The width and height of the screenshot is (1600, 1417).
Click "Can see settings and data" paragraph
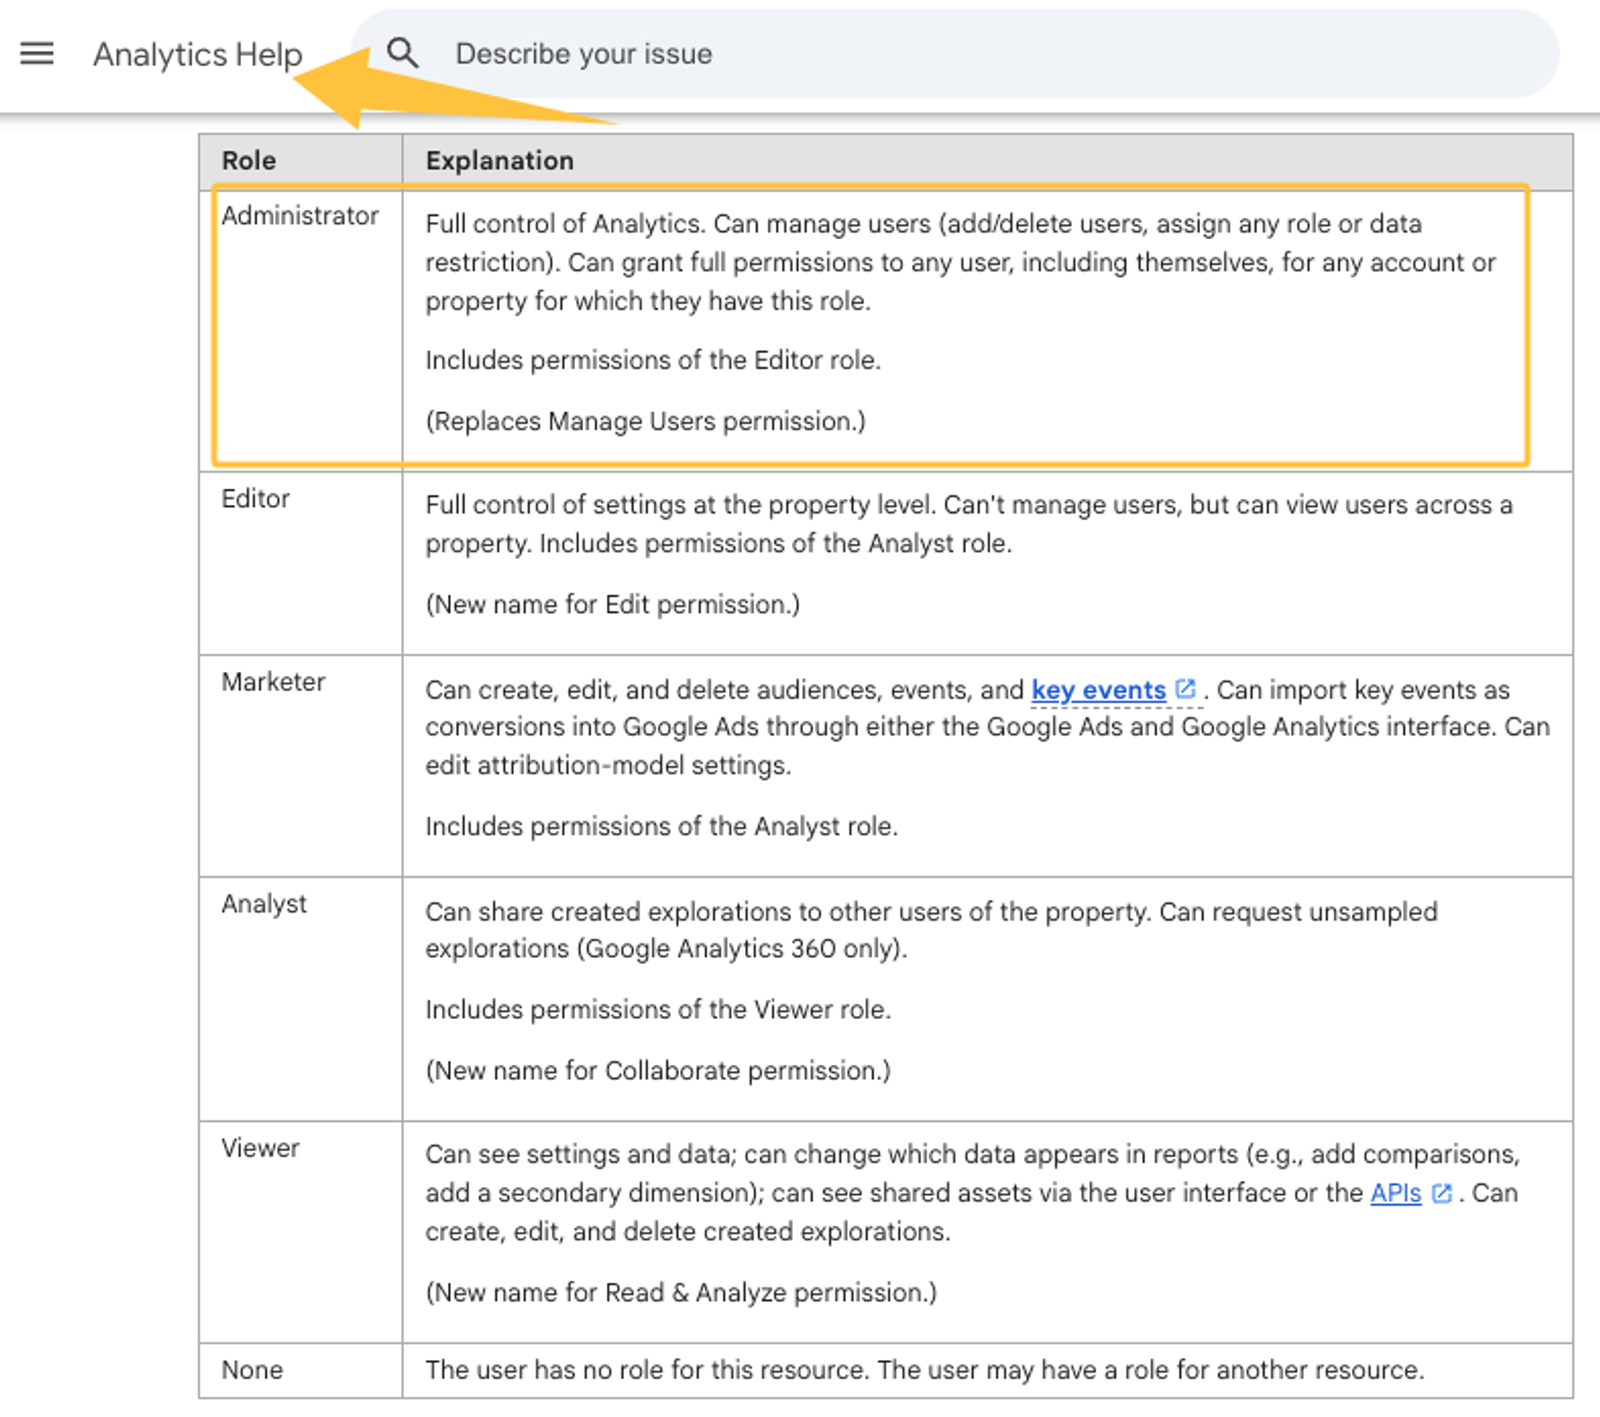[x=972, y=1193]
